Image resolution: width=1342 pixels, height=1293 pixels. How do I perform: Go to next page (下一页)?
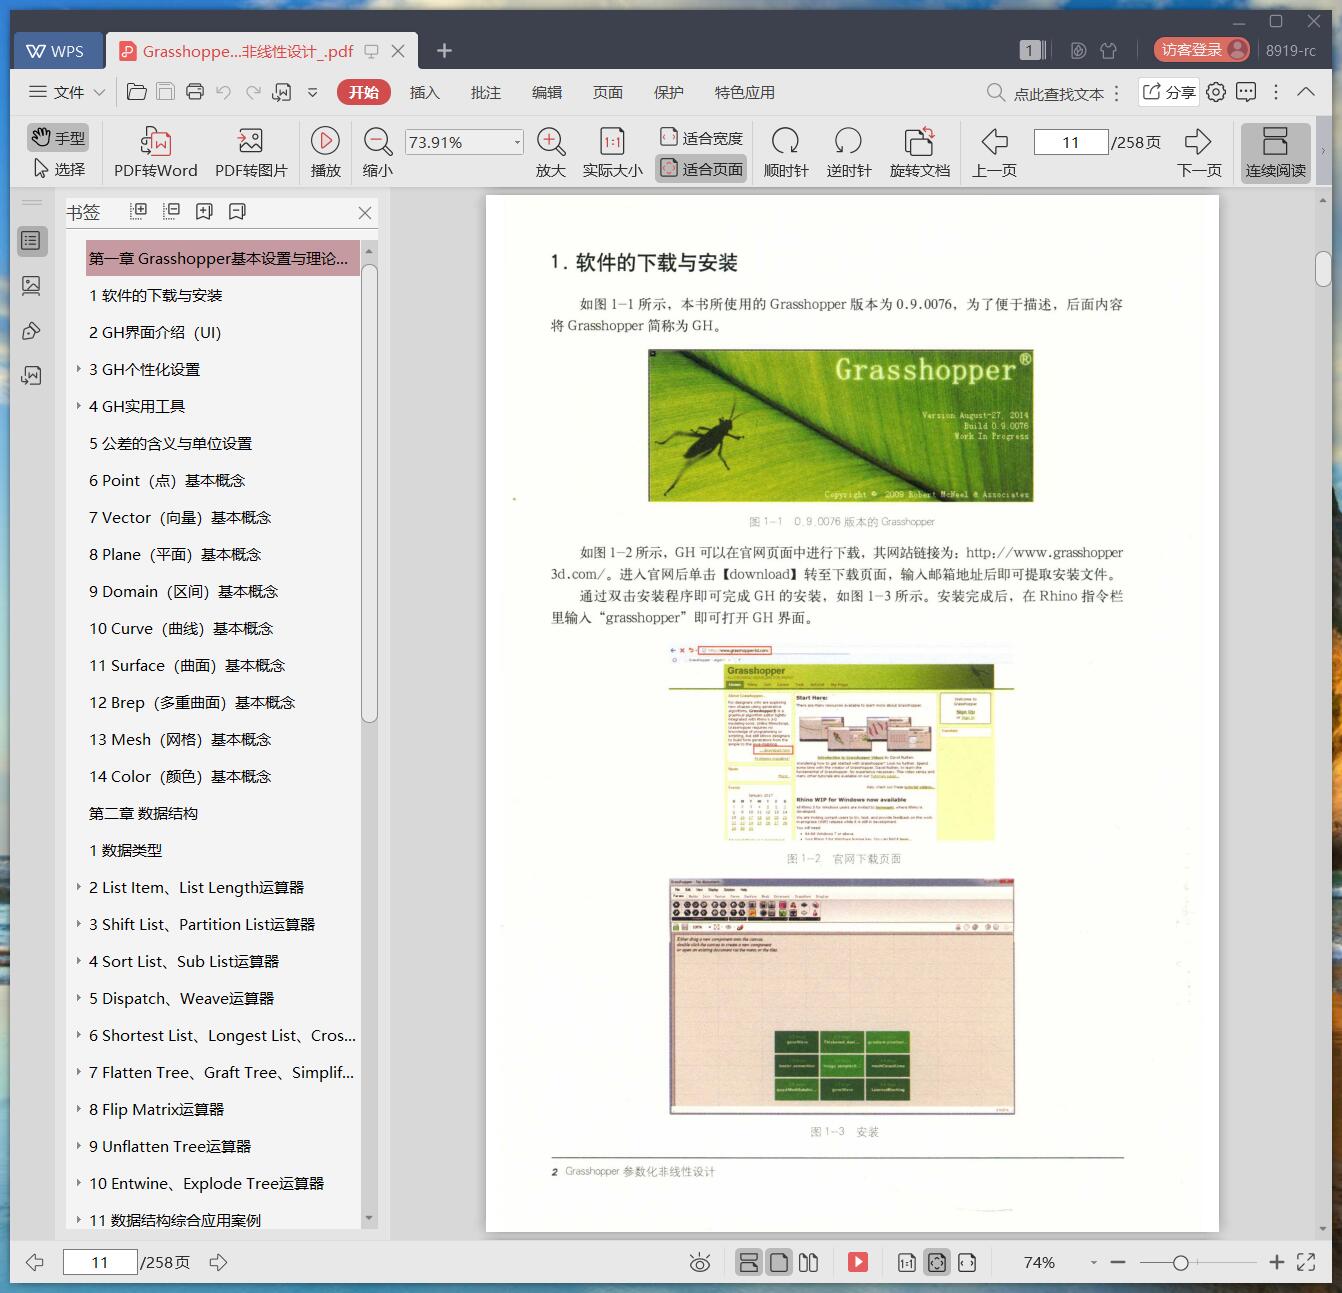(x=1198, y=153)
